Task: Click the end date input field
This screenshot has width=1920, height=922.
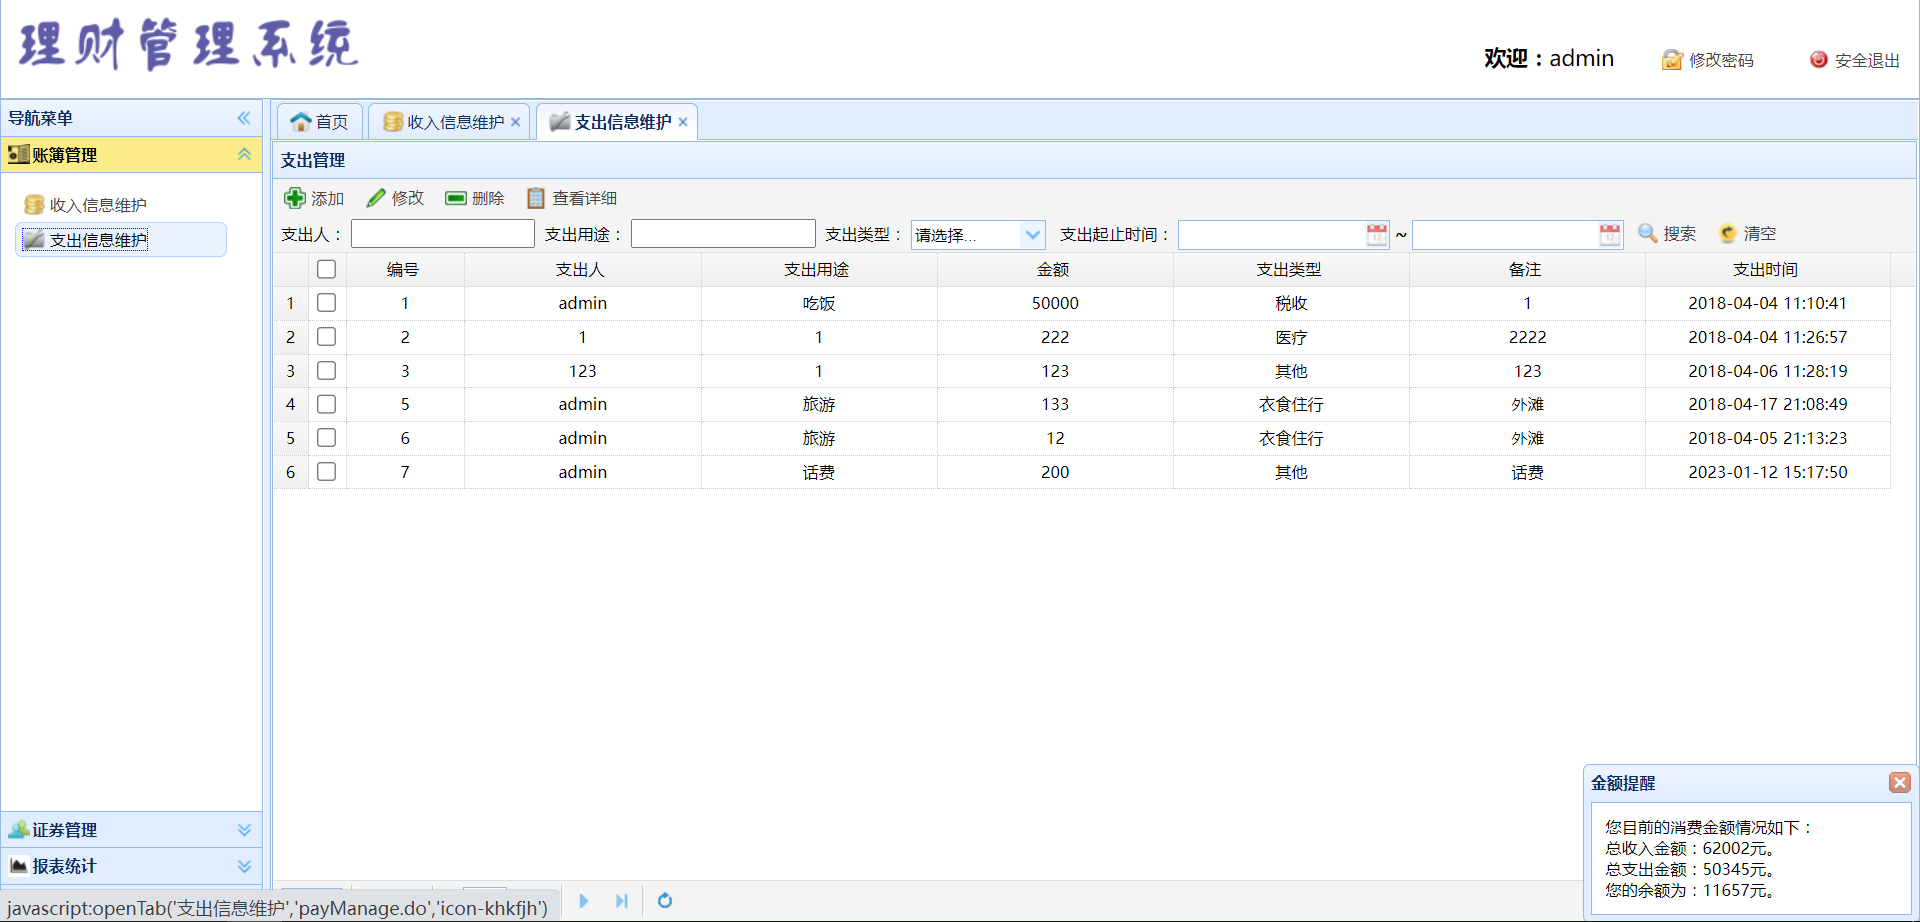Action: (x=1505, y=235)
